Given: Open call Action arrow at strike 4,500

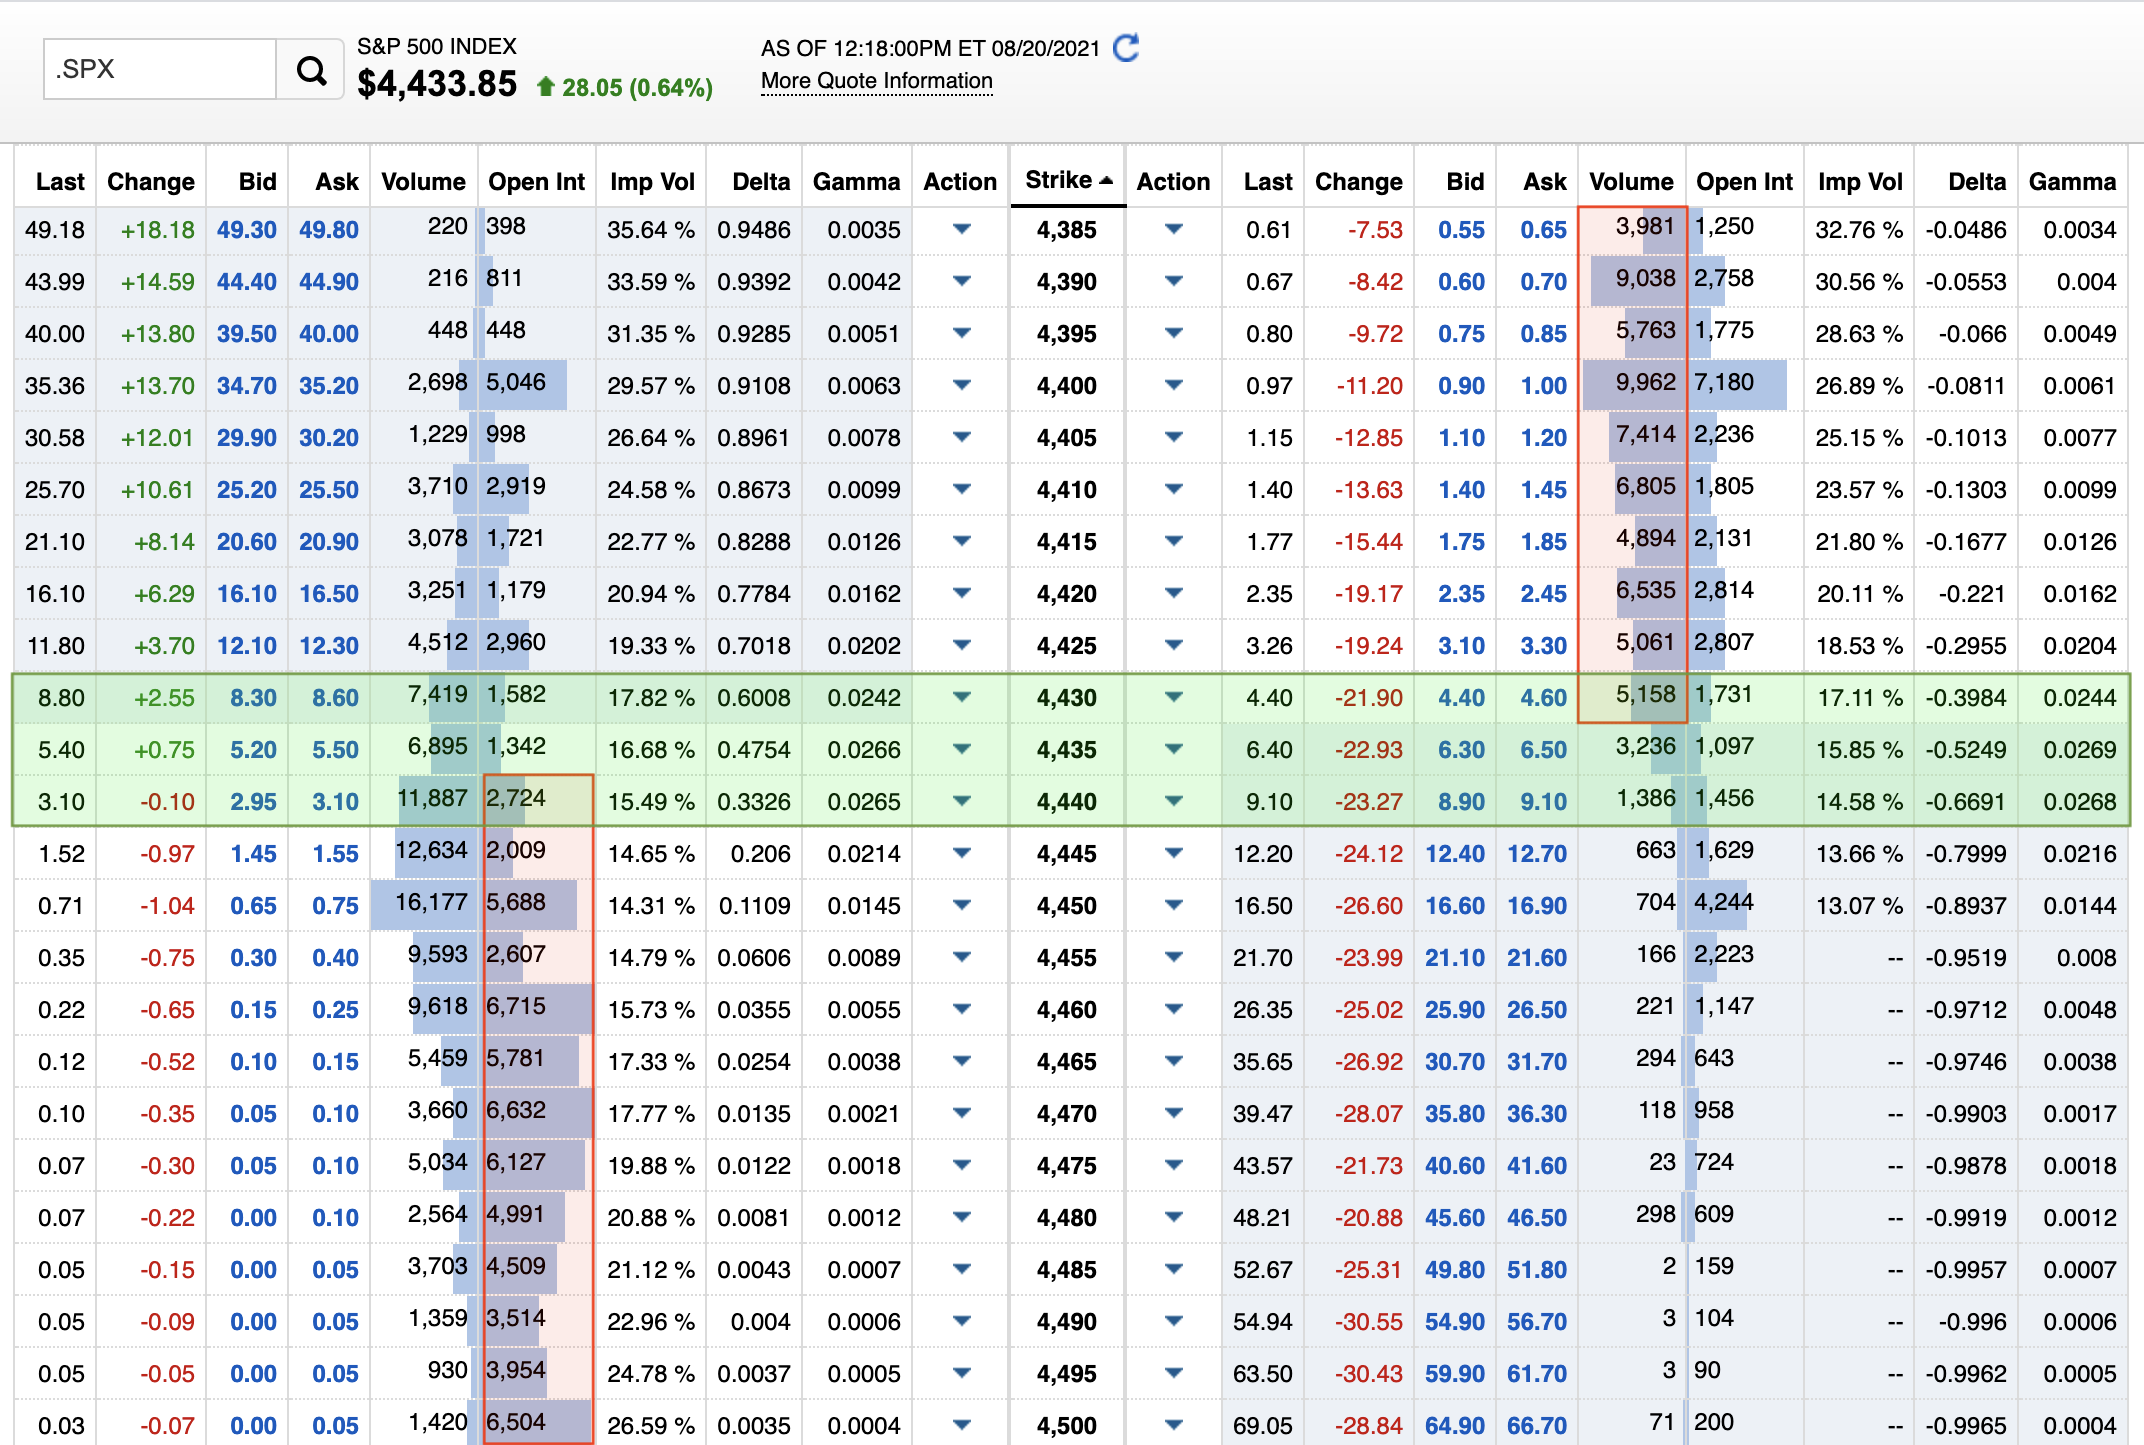Looking at the screenshot, I should [961, 1425].
